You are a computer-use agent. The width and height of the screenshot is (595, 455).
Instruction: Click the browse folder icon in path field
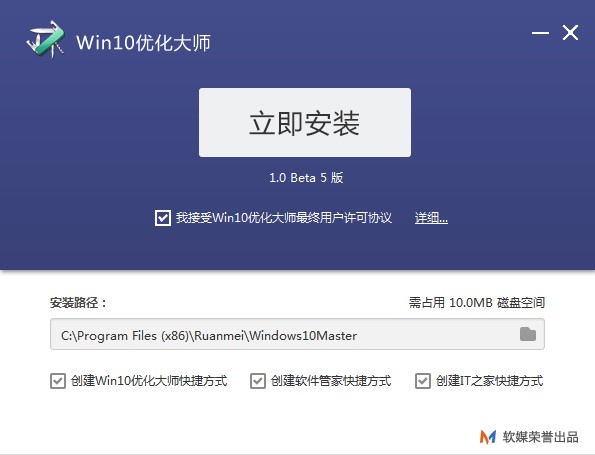click(527, 334)
